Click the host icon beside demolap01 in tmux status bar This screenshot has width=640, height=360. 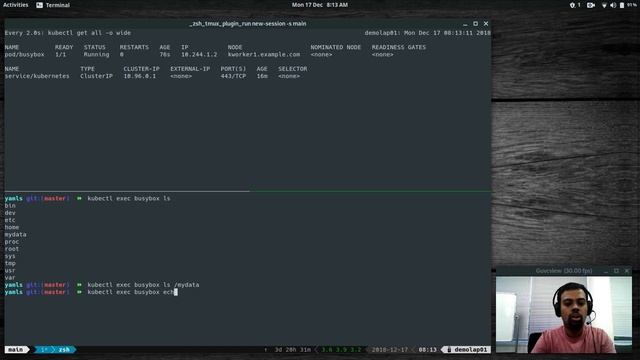click(449, 350)
